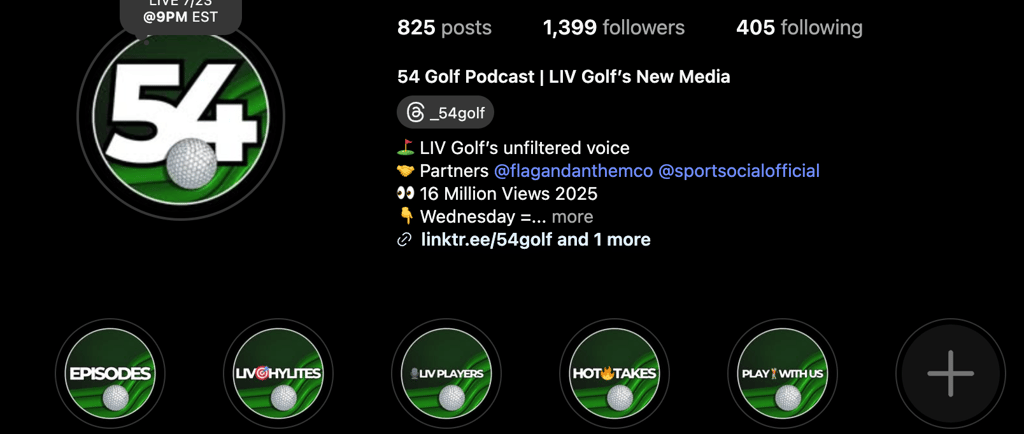Open the 54 Golf profile picture

tap(181, 116)
